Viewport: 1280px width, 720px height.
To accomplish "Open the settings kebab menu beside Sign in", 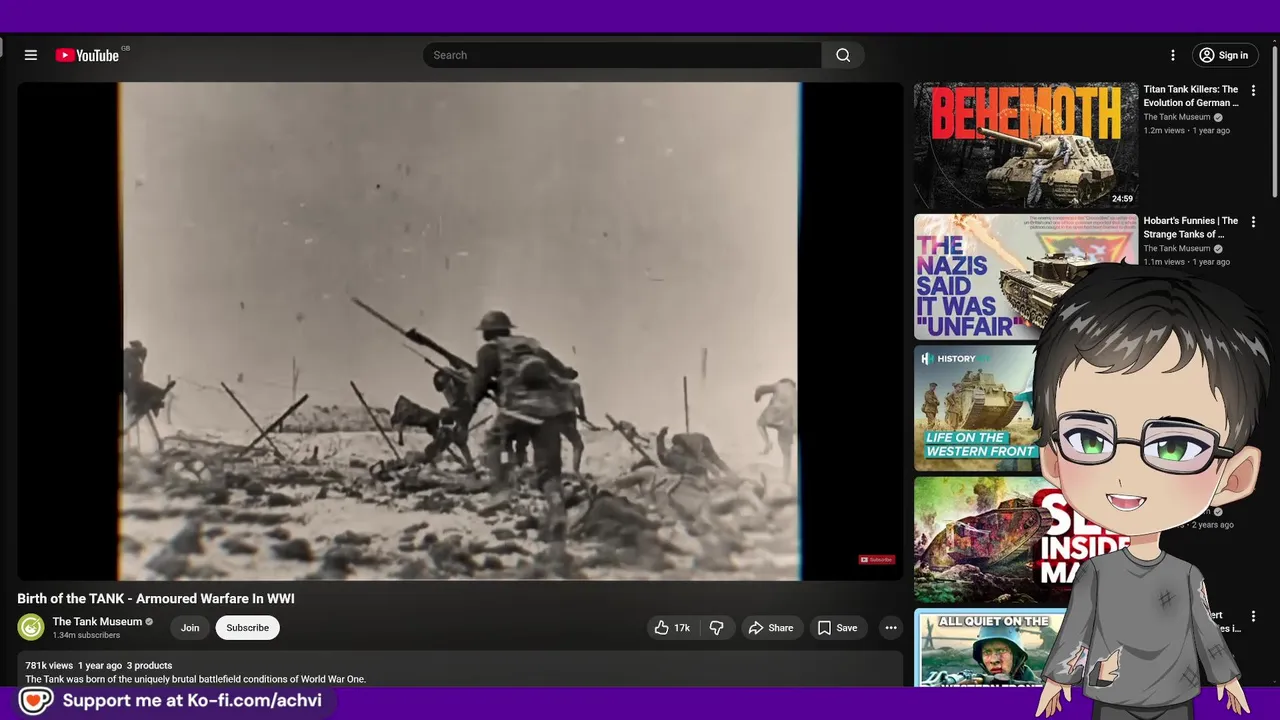I will pyautogui.click(x=1173, y=55).
